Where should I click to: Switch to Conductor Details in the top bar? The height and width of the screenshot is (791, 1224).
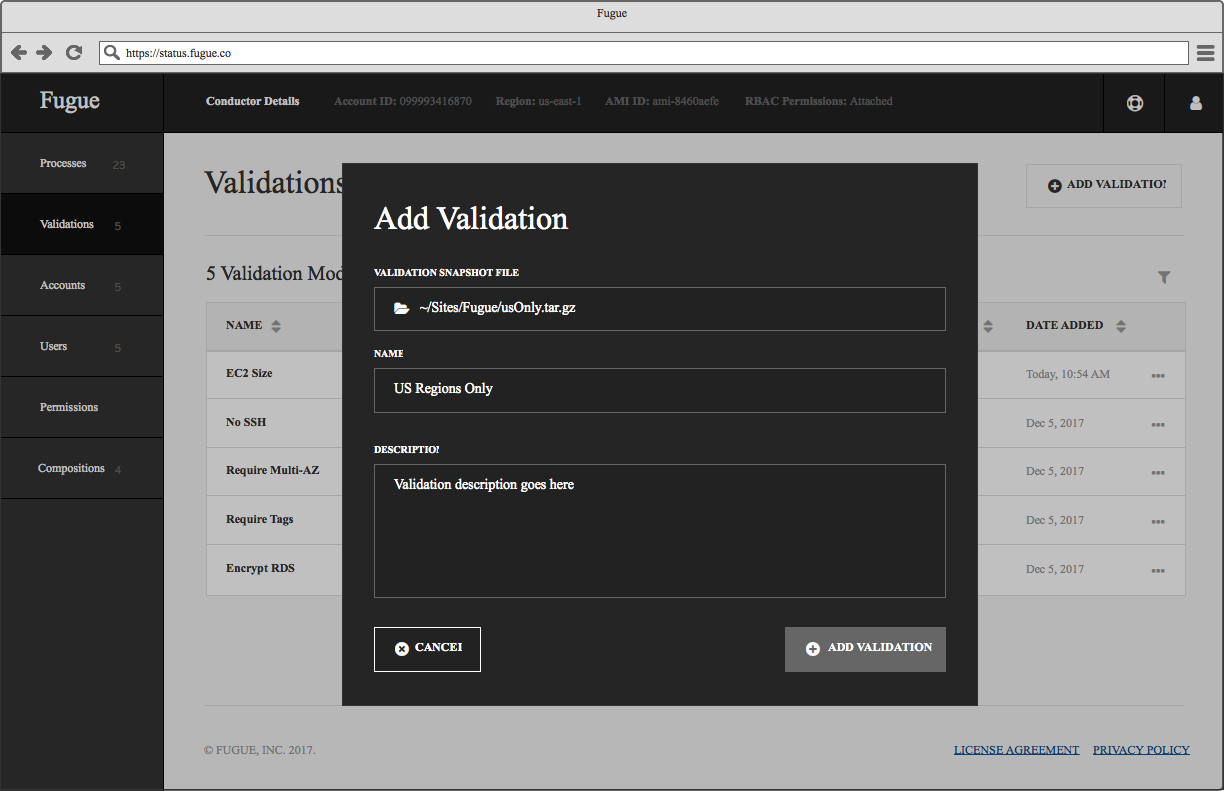(252, 101)
